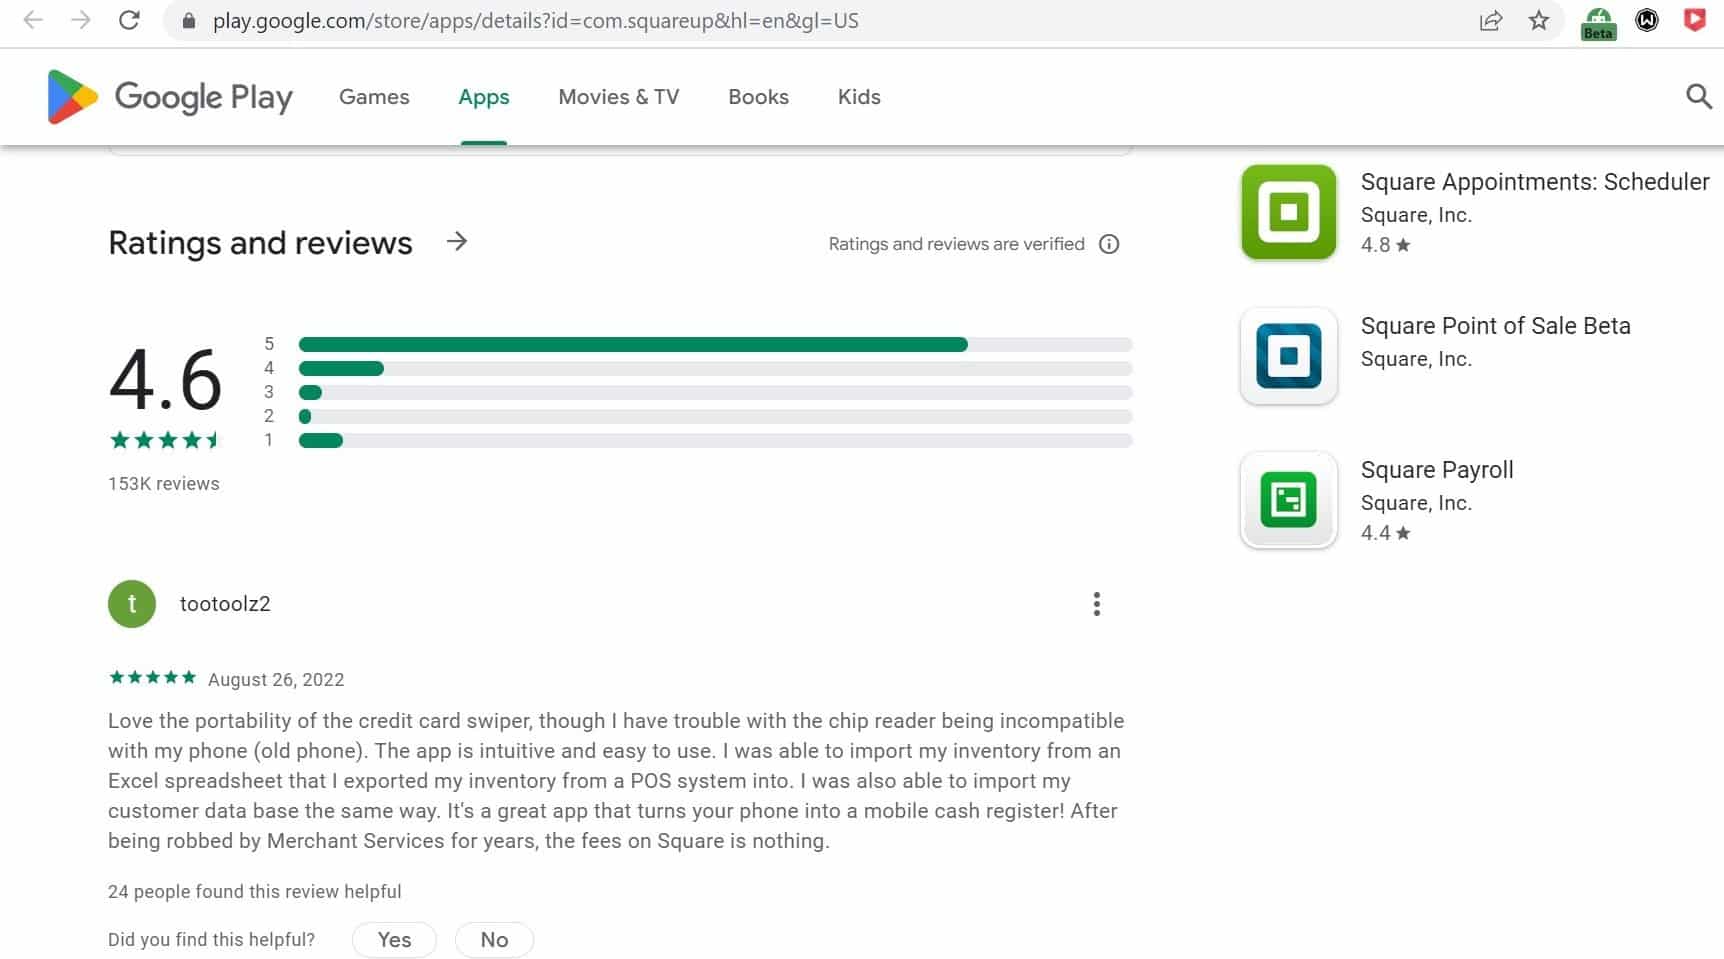The width and height of the screenshot is (1724, 959).
Task: Click the 4.4 star rating of Square Payroll
Action: (1385, 533)
